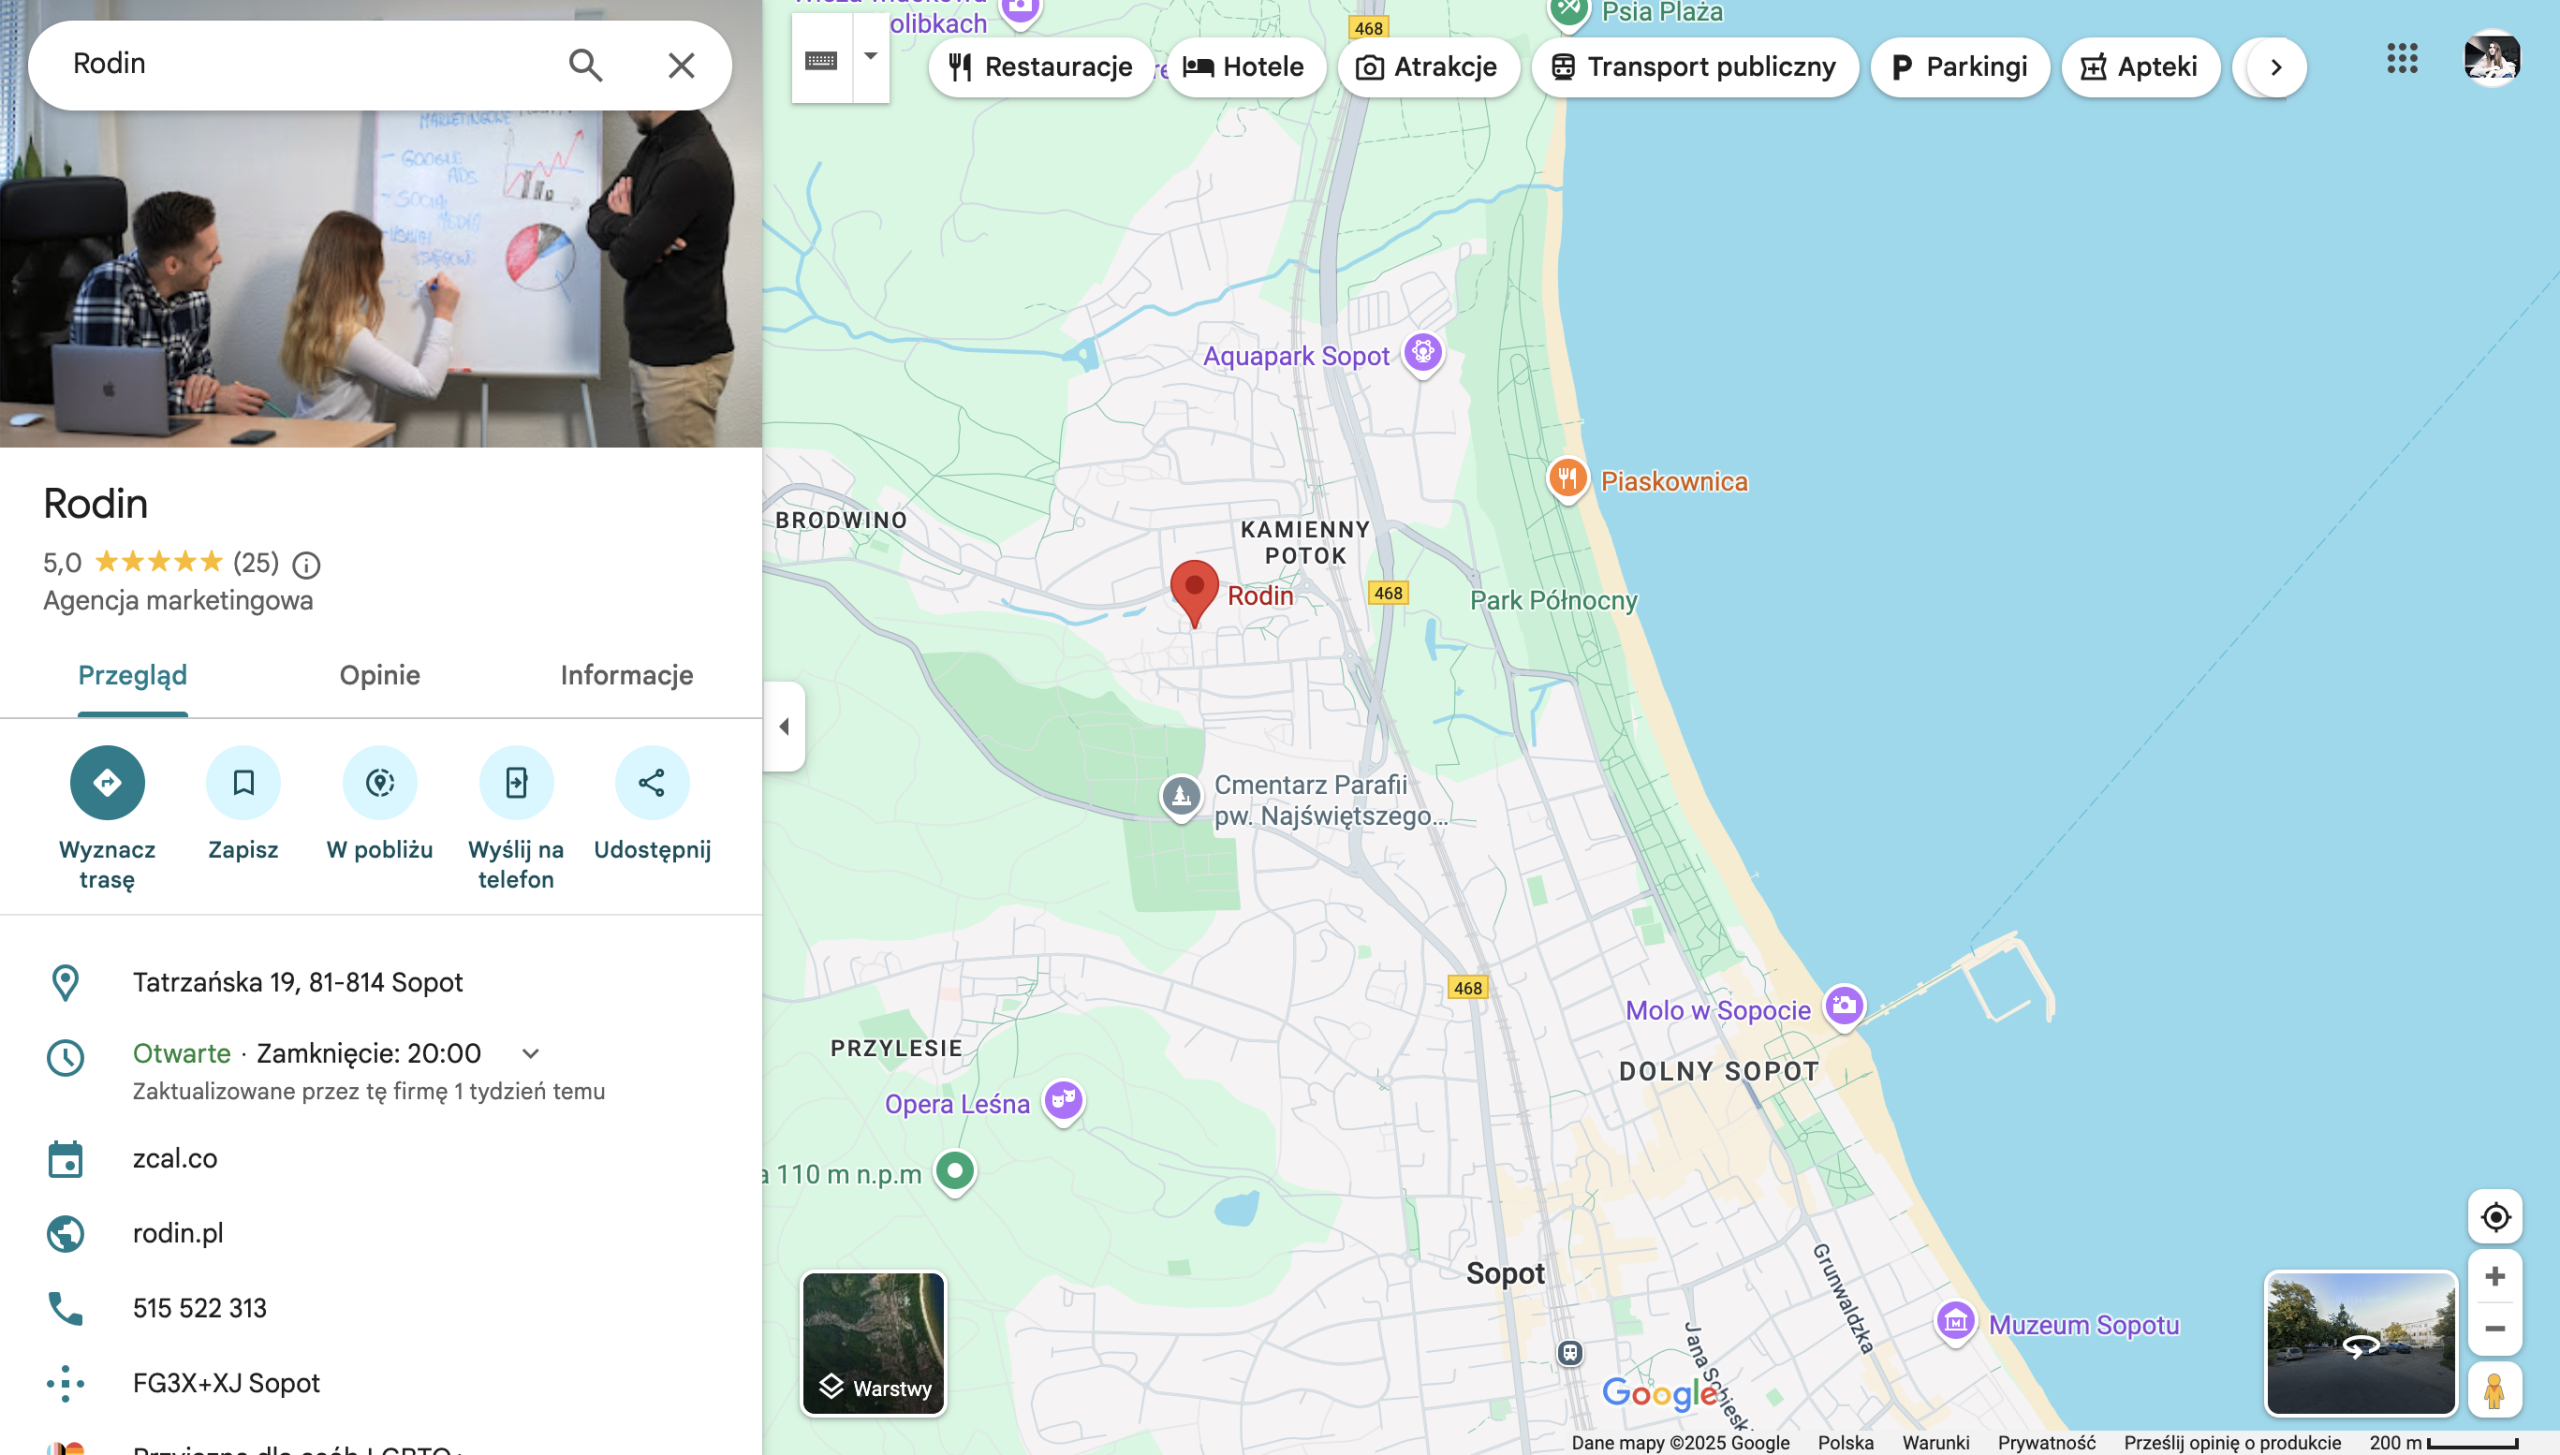Click the globe website icon
The width and height of the screenshot is (2560, 1455).
click(65, 1234)
